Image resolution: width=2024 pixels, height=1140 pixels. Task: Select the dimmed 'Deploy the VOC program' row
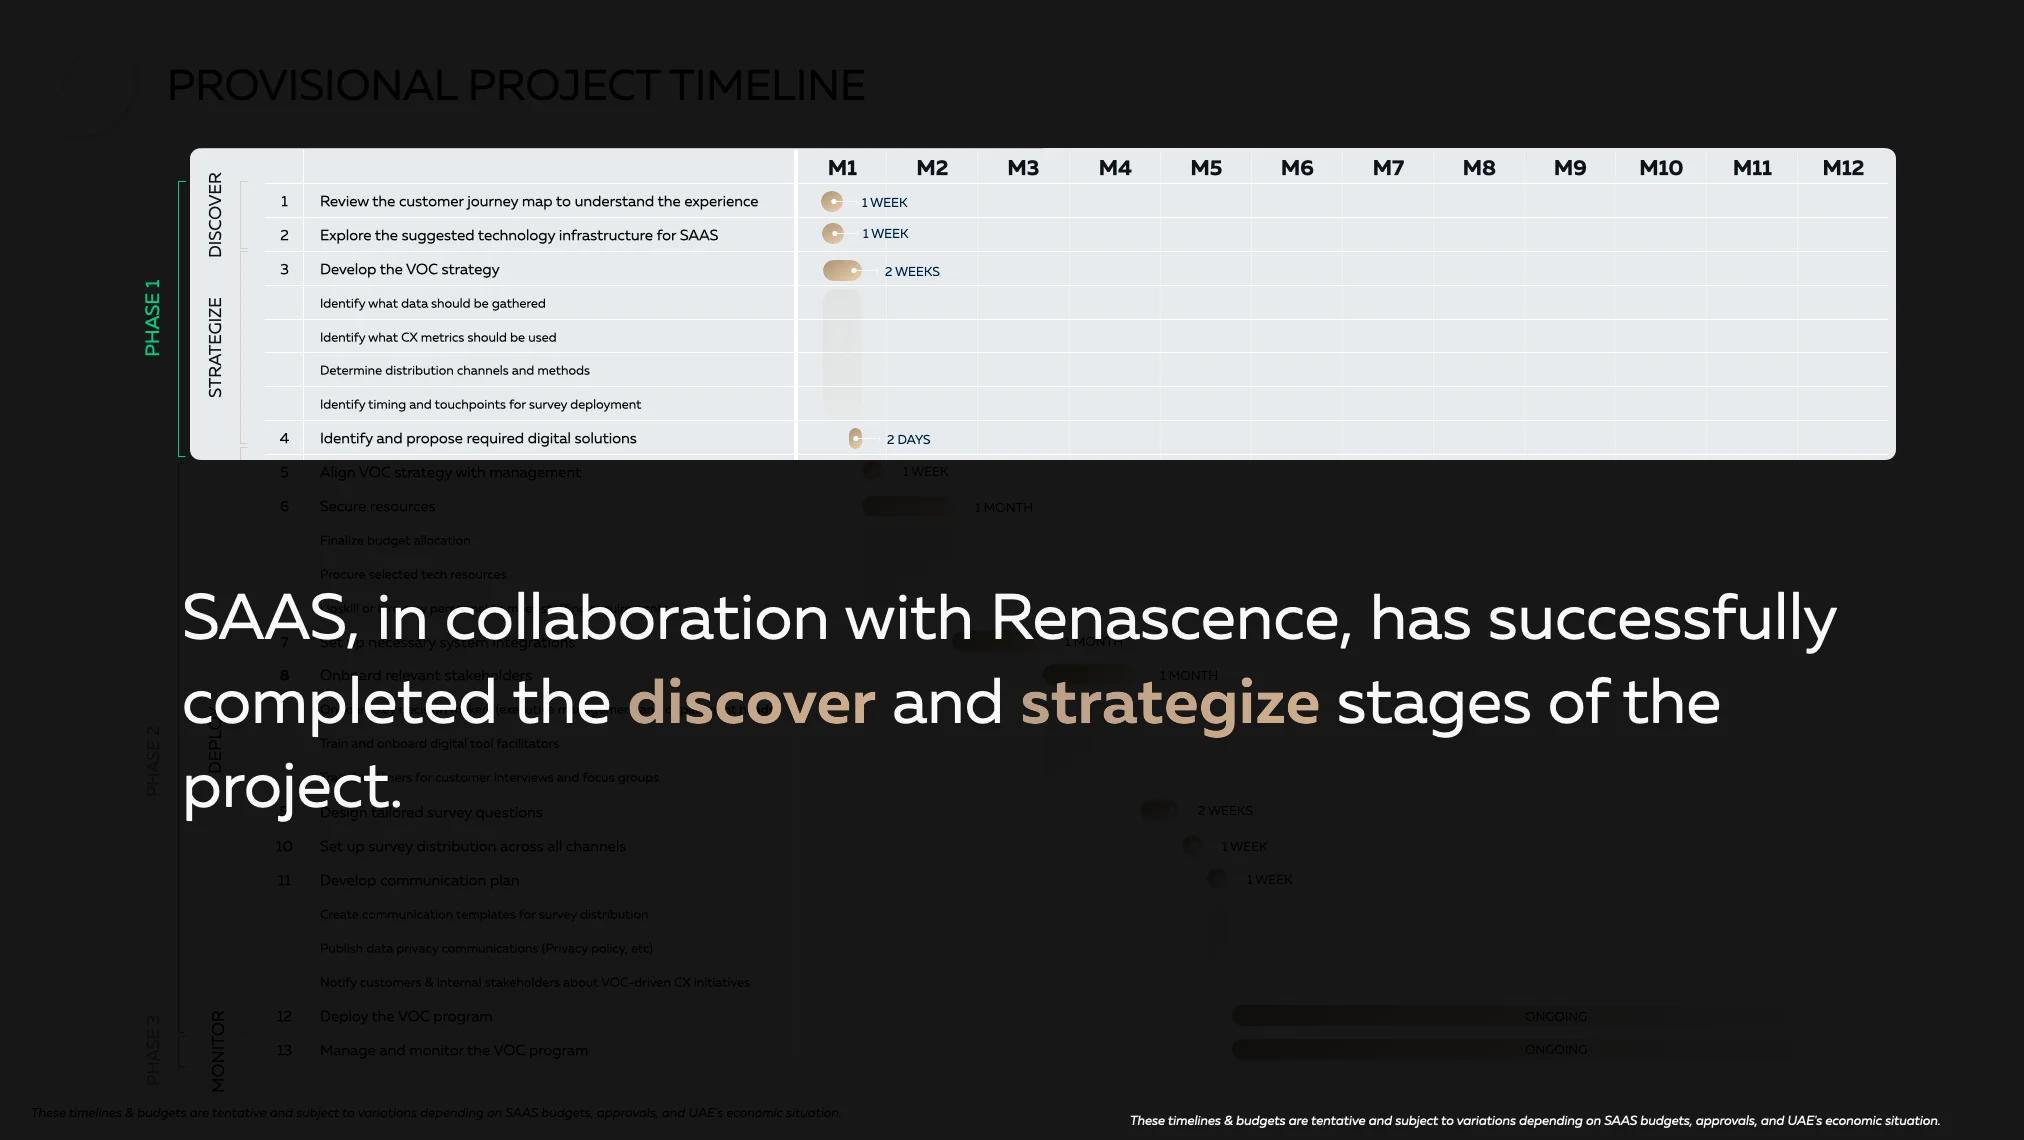406,1016
